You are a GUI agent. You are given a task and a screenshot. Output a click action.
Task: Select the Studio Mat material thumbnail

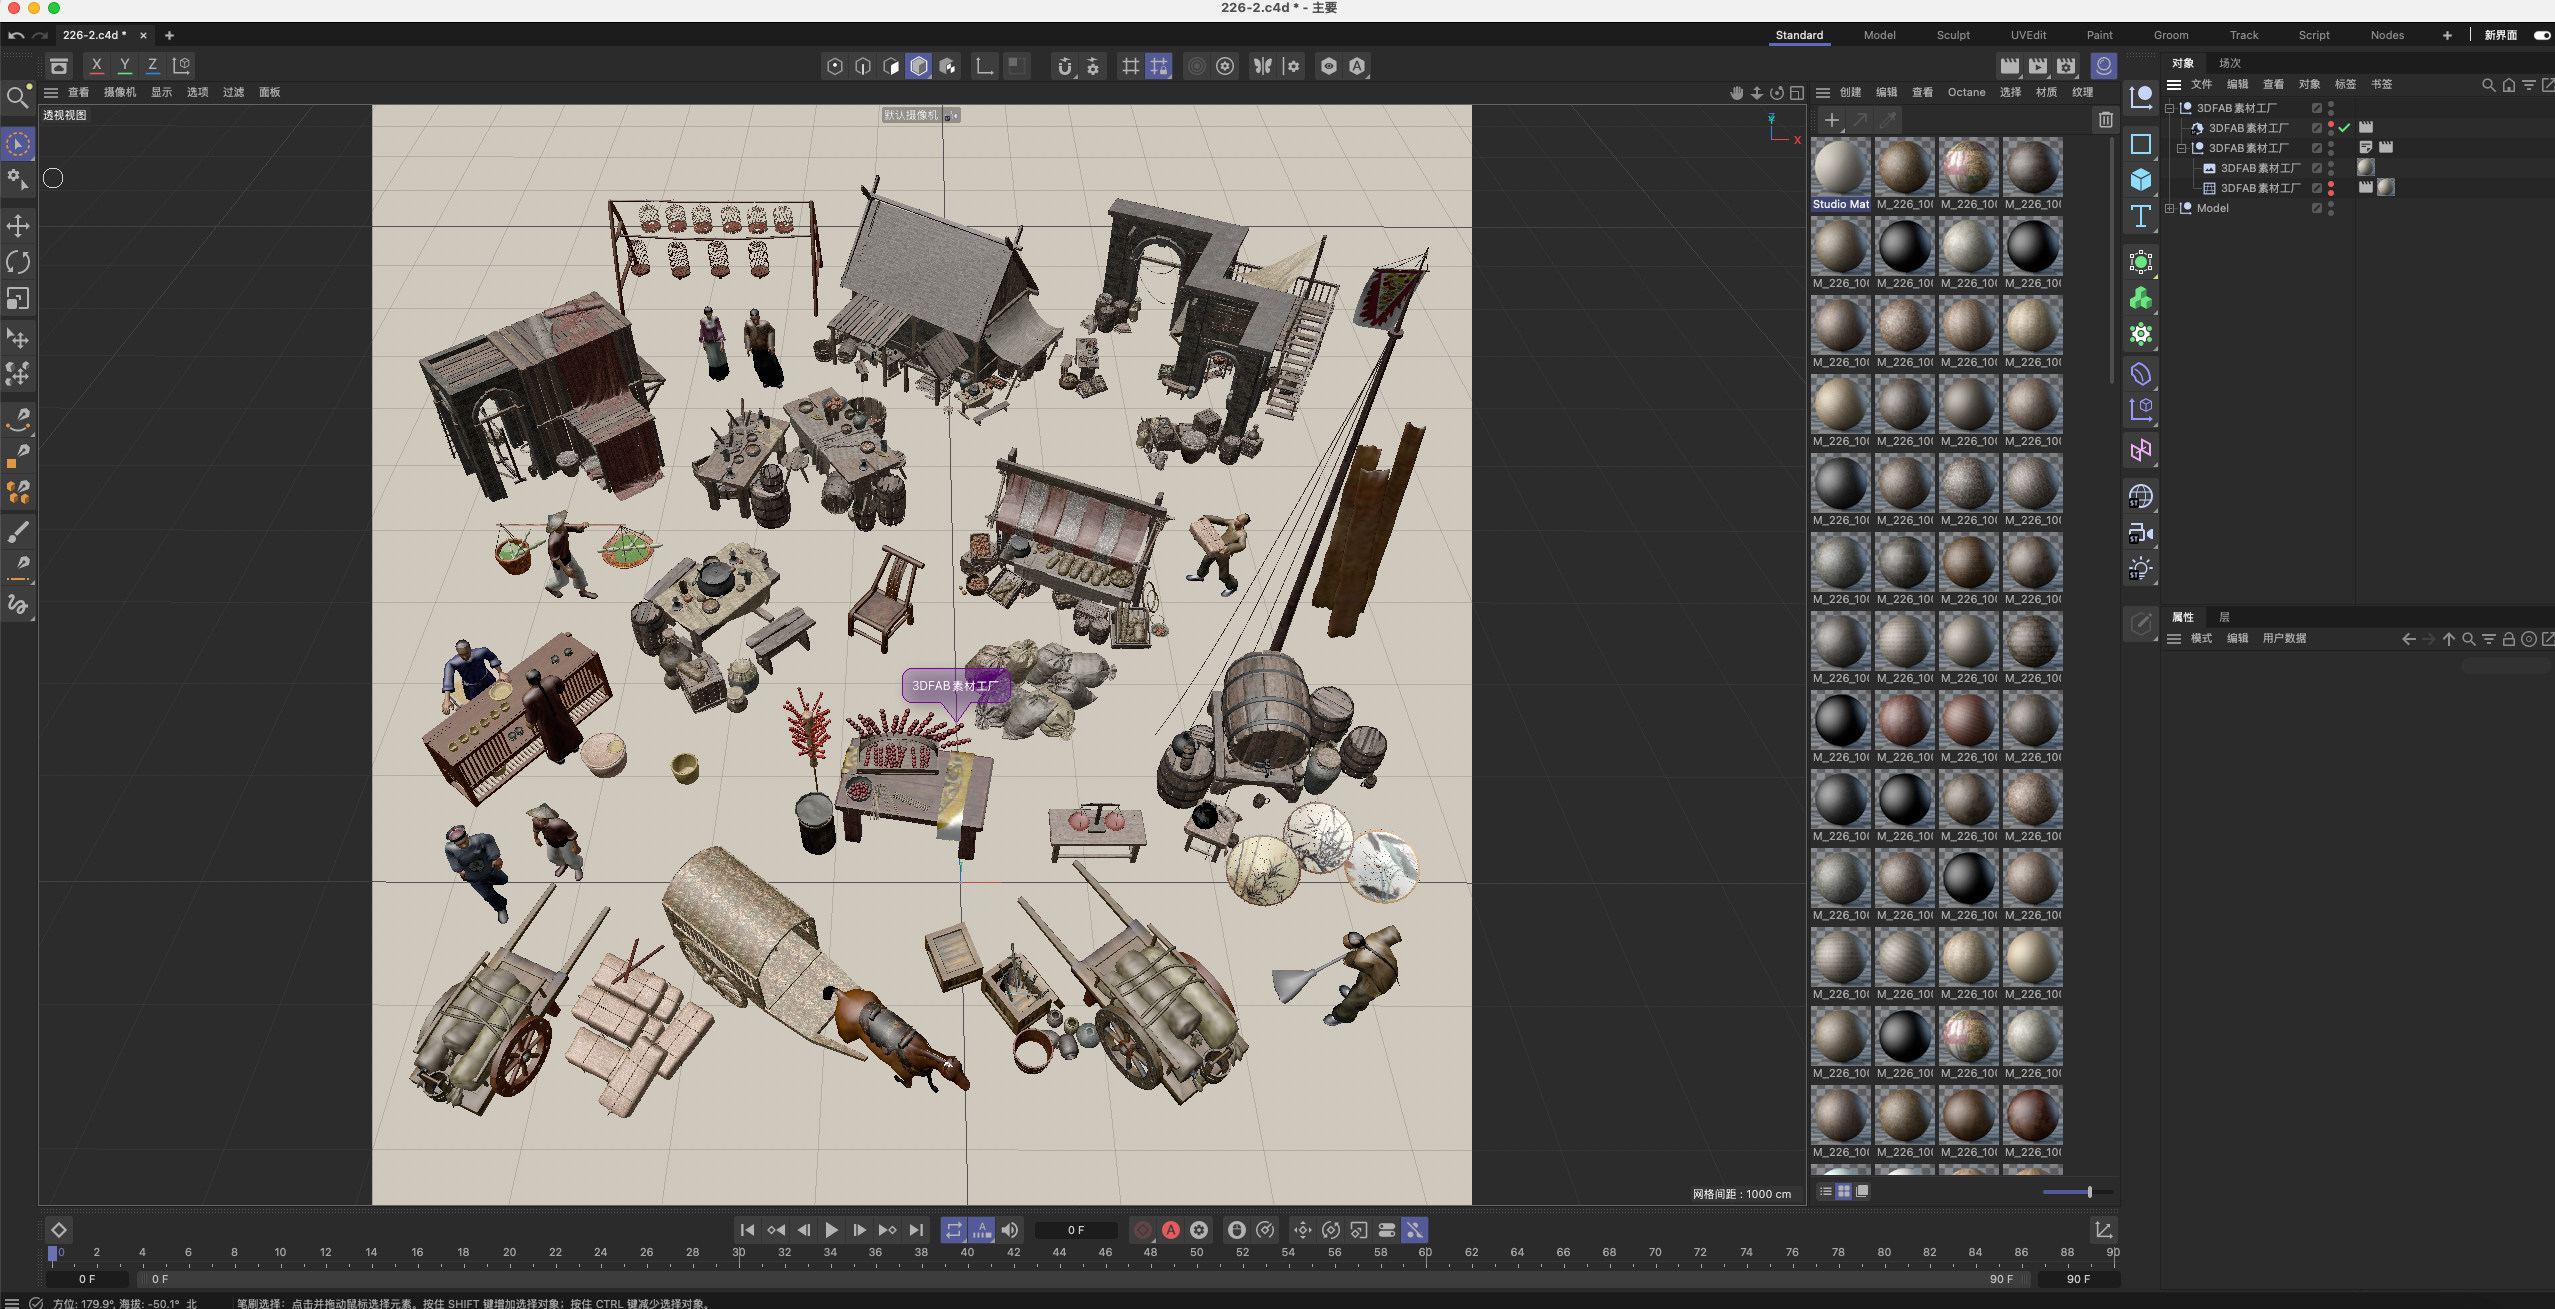[x=1840, y=168]
